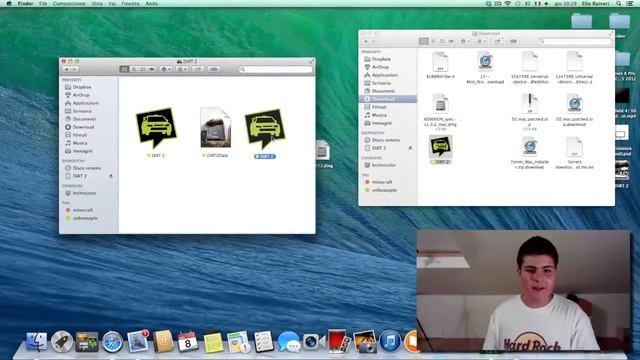This screenshot has height=360, width=640.
Task: Open Dropbox in DiRT 2 window sidebar
Action: [x=82, y=87]
